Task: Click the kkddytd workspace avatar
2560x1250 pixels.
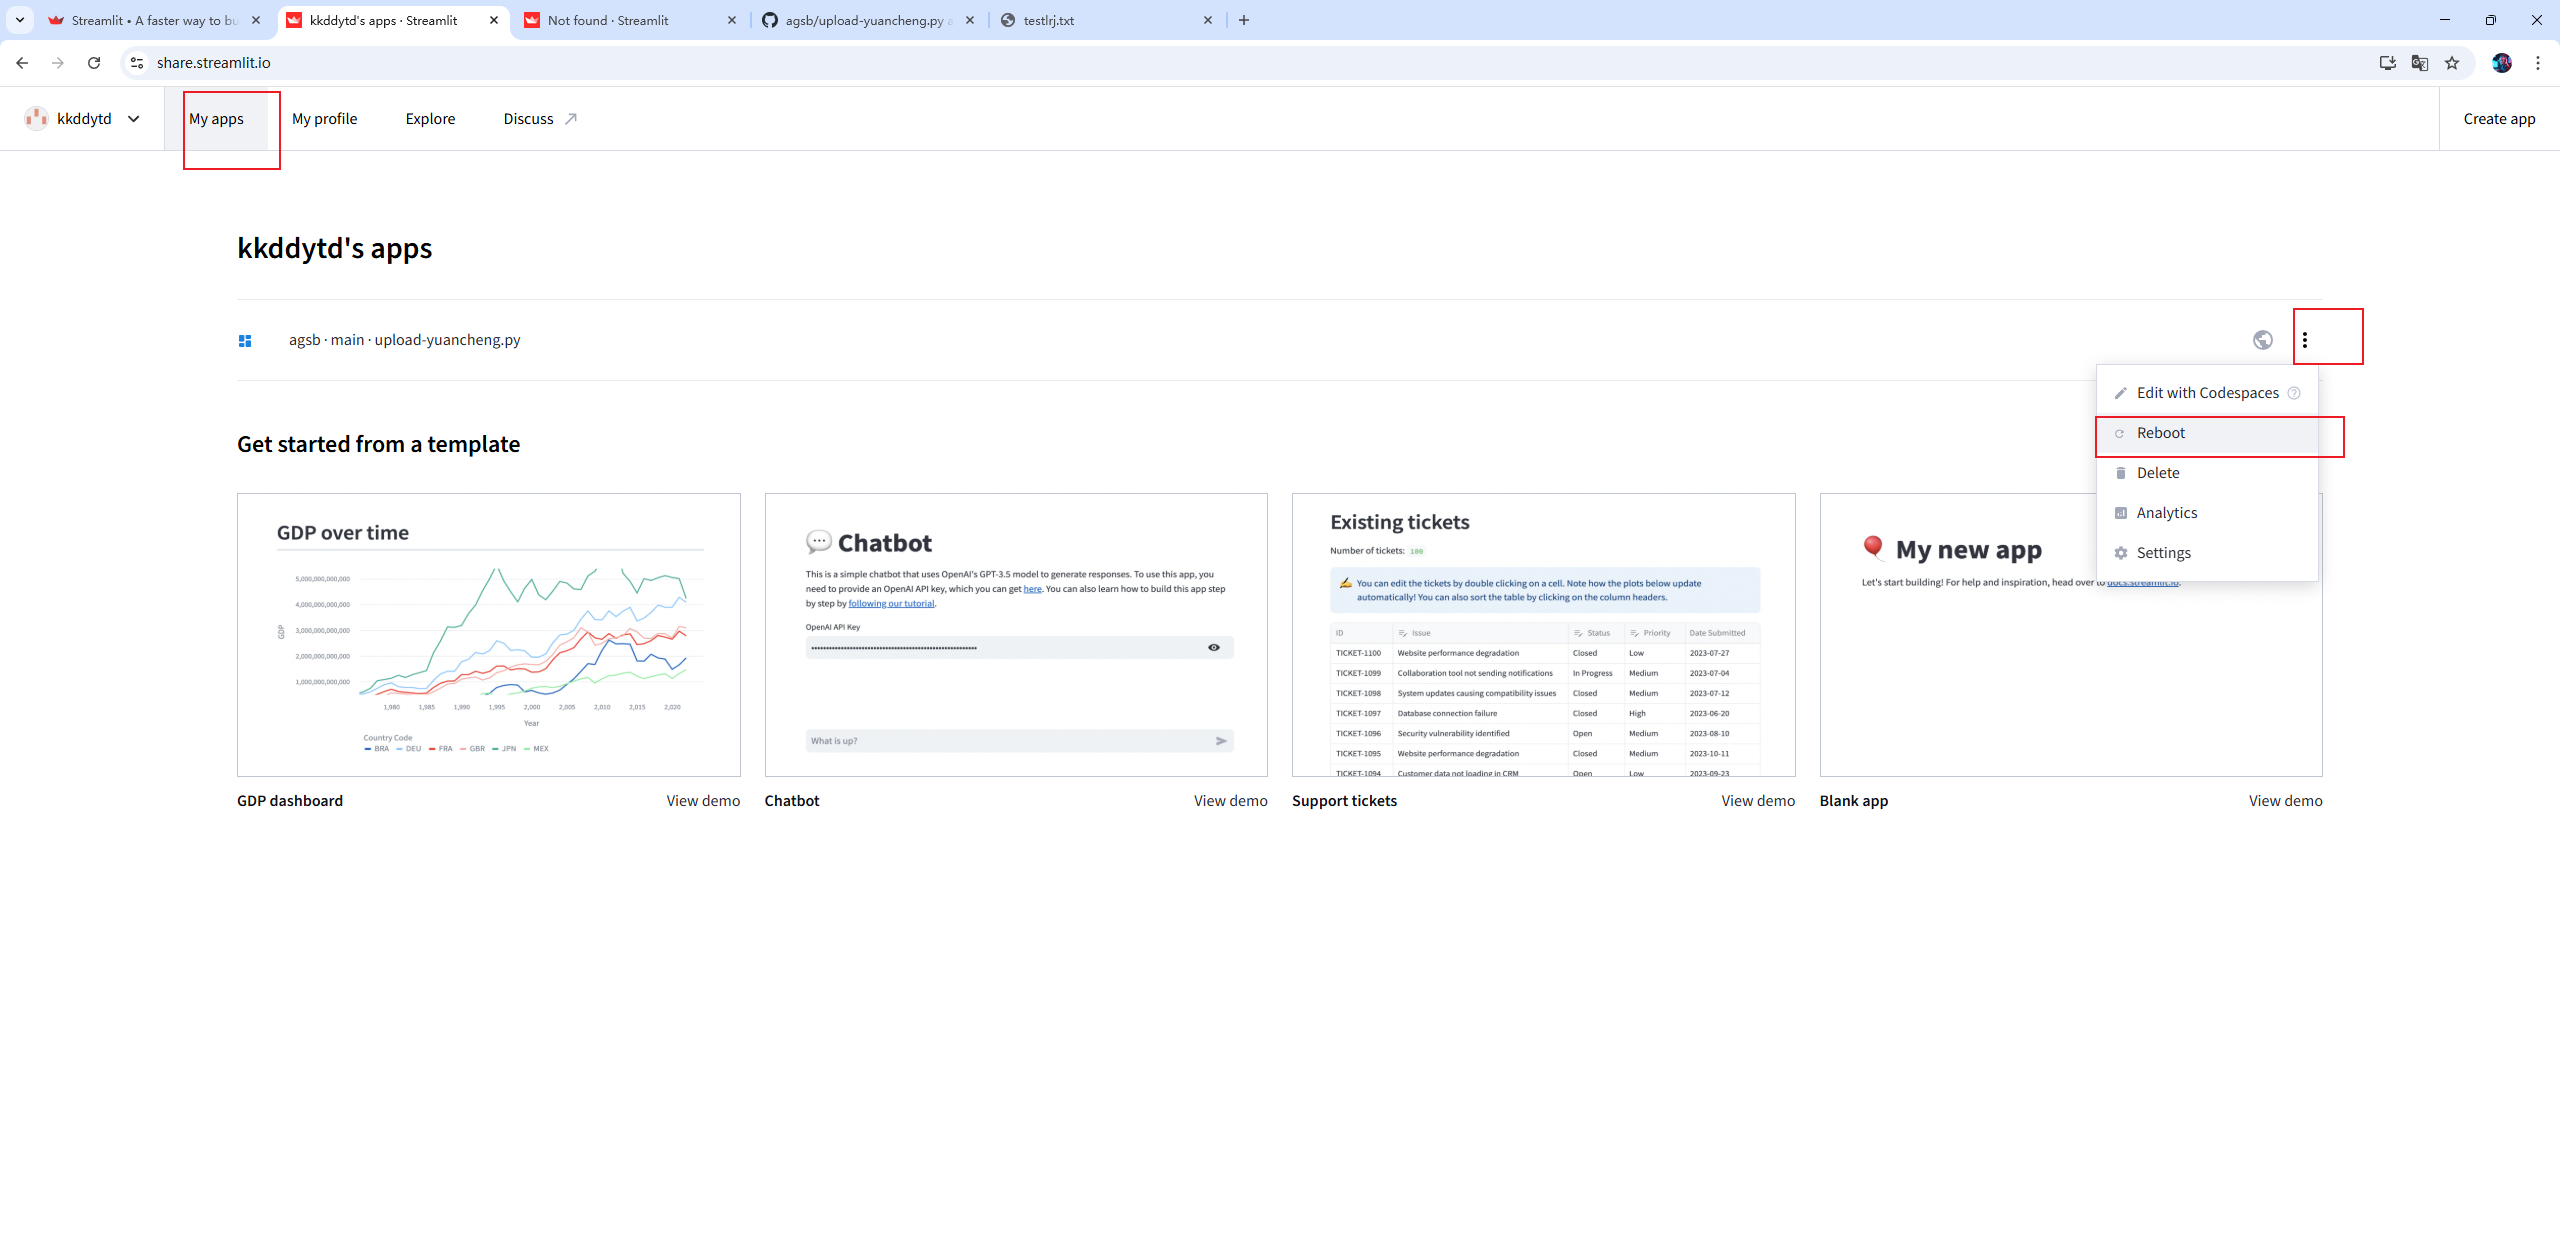Action: tap(37, 118)
